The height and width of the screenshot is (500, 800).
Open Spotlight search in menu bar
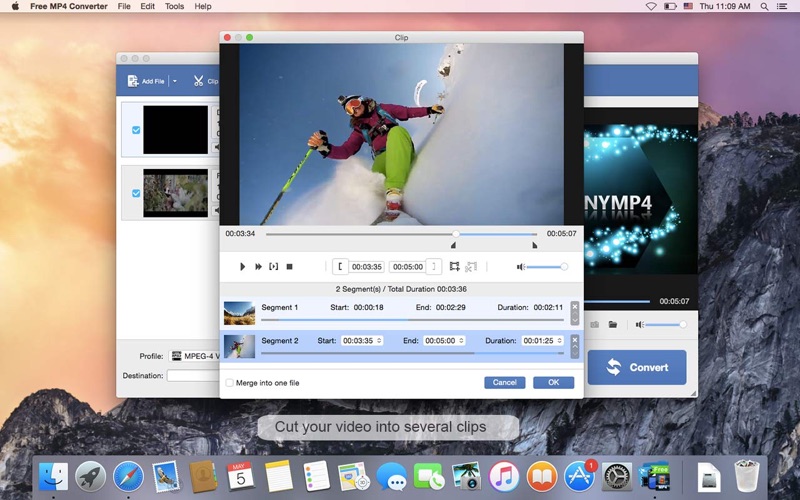coord(764,6)
